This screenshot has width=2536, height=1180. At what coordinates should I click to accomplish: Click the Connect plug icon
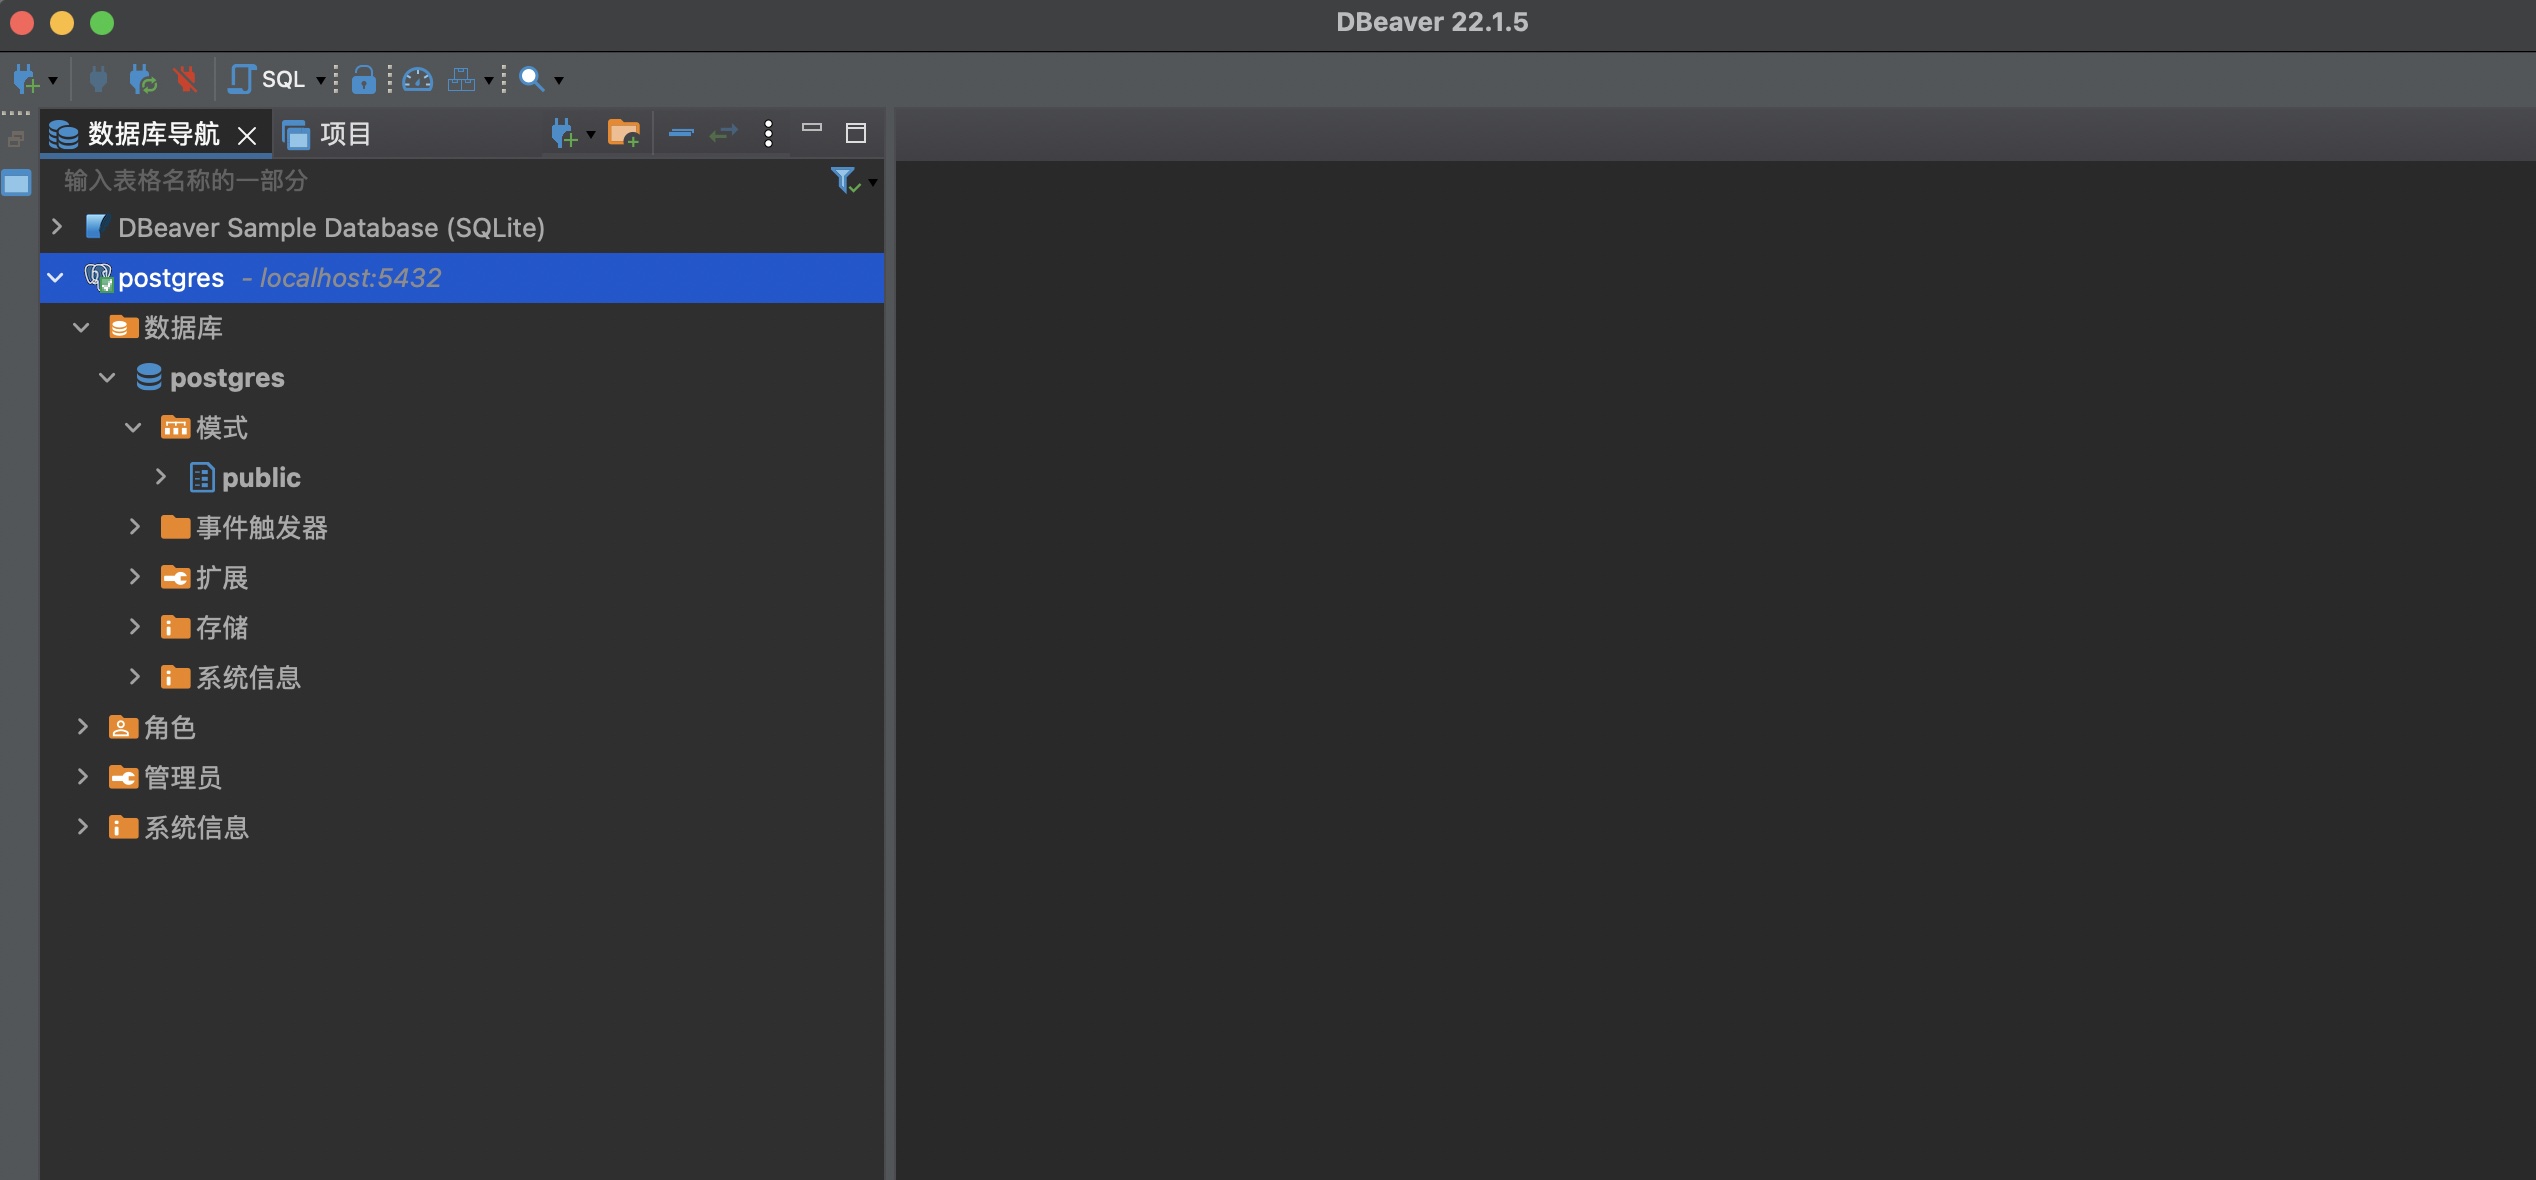tap(98, 79)
